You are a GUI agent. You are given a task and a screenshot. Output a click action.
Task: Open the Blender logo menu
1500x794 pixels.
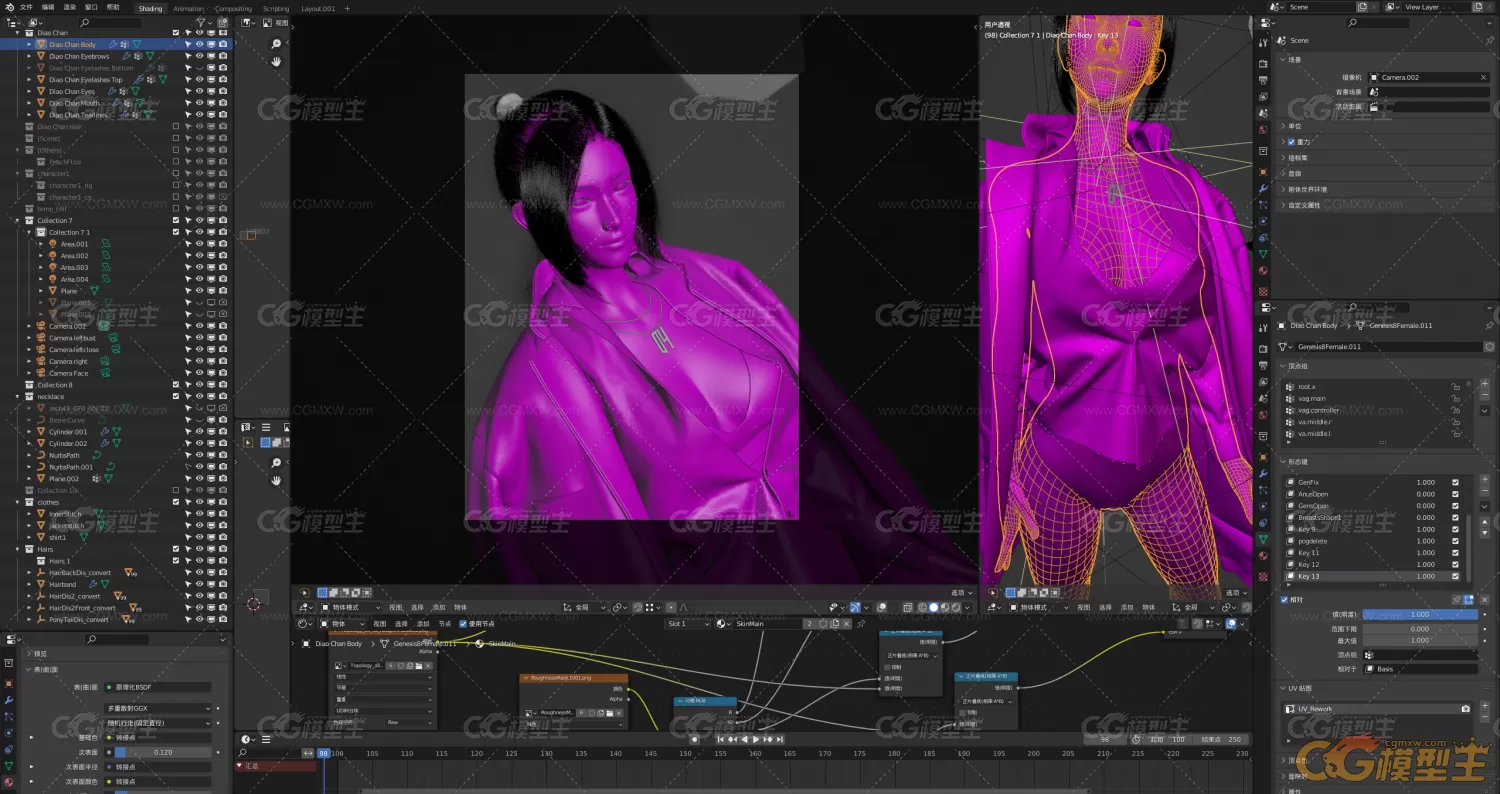click(9, 7)
